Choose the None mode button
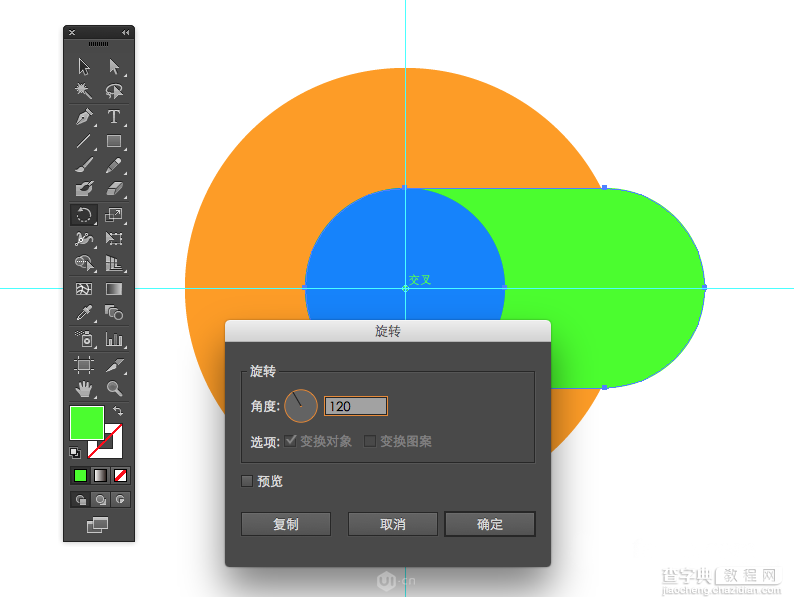Viewport: 794px width, 597px height. click(x=121, y=475)
